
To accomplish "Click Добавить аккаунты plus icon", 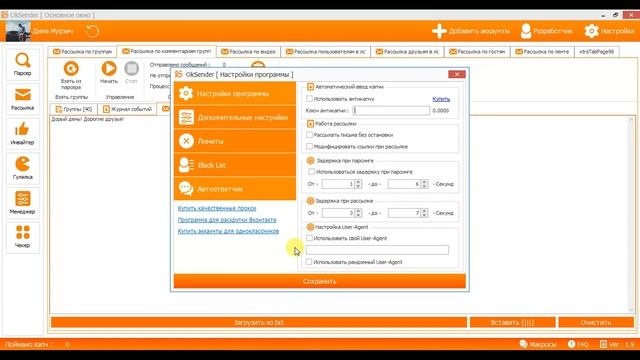I will coord(439,31).
